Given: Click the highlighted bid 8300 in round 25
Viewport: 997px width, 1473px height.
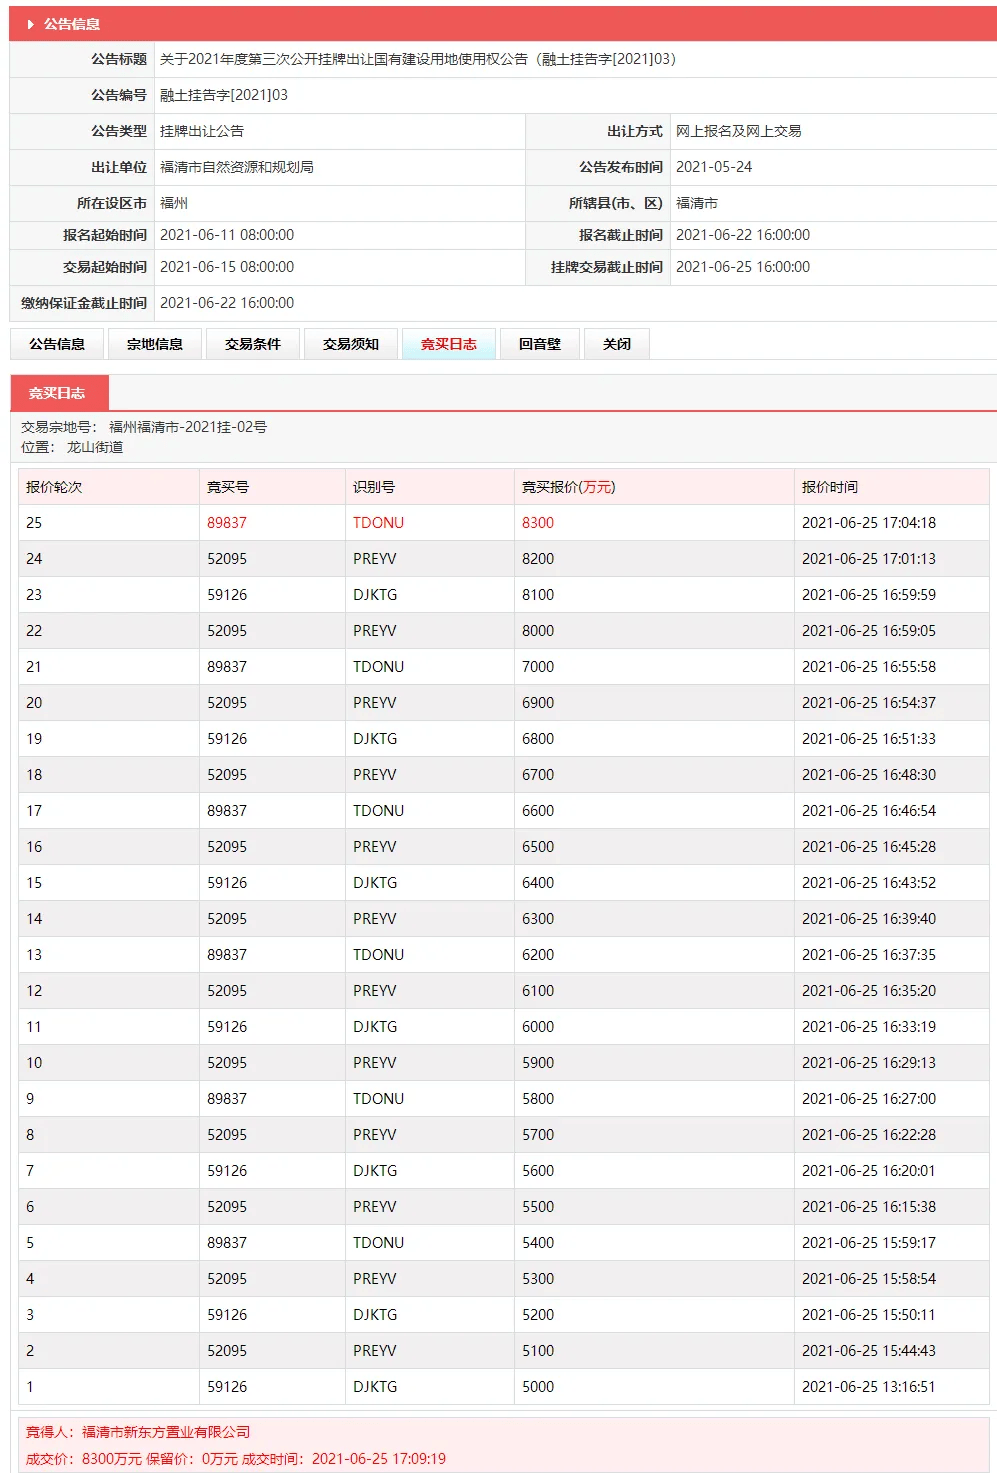Looking at the screenshot, I should [x=537, y=522].
